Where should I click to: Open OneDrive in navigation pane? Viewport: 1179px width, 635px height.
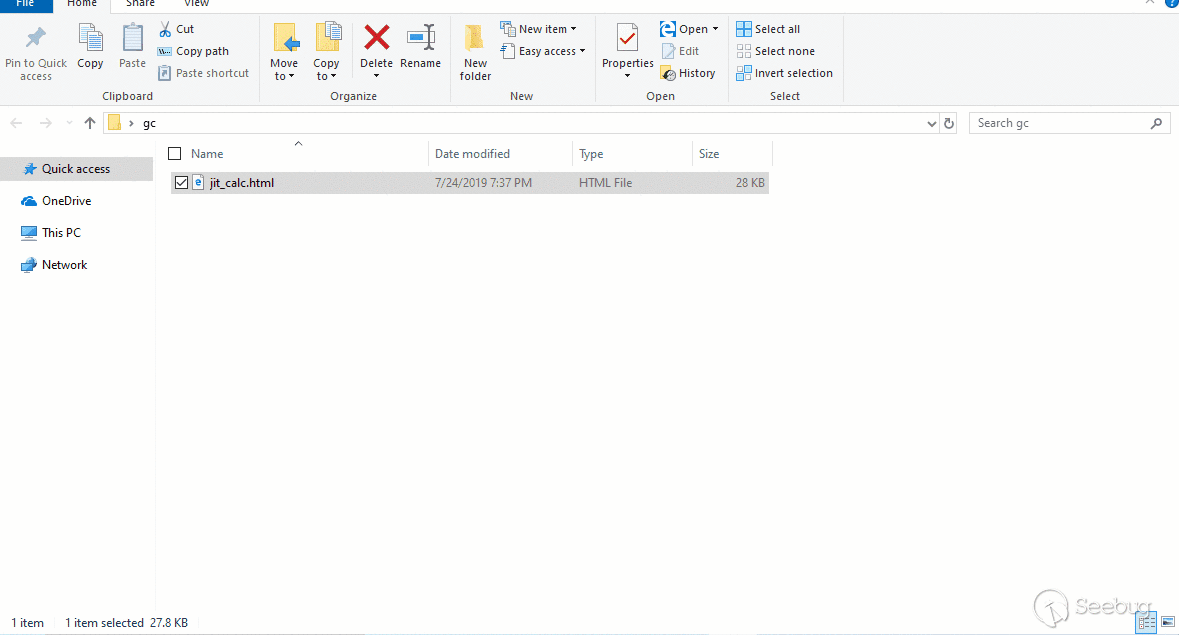pyautogui.click(x=66, y=201)
